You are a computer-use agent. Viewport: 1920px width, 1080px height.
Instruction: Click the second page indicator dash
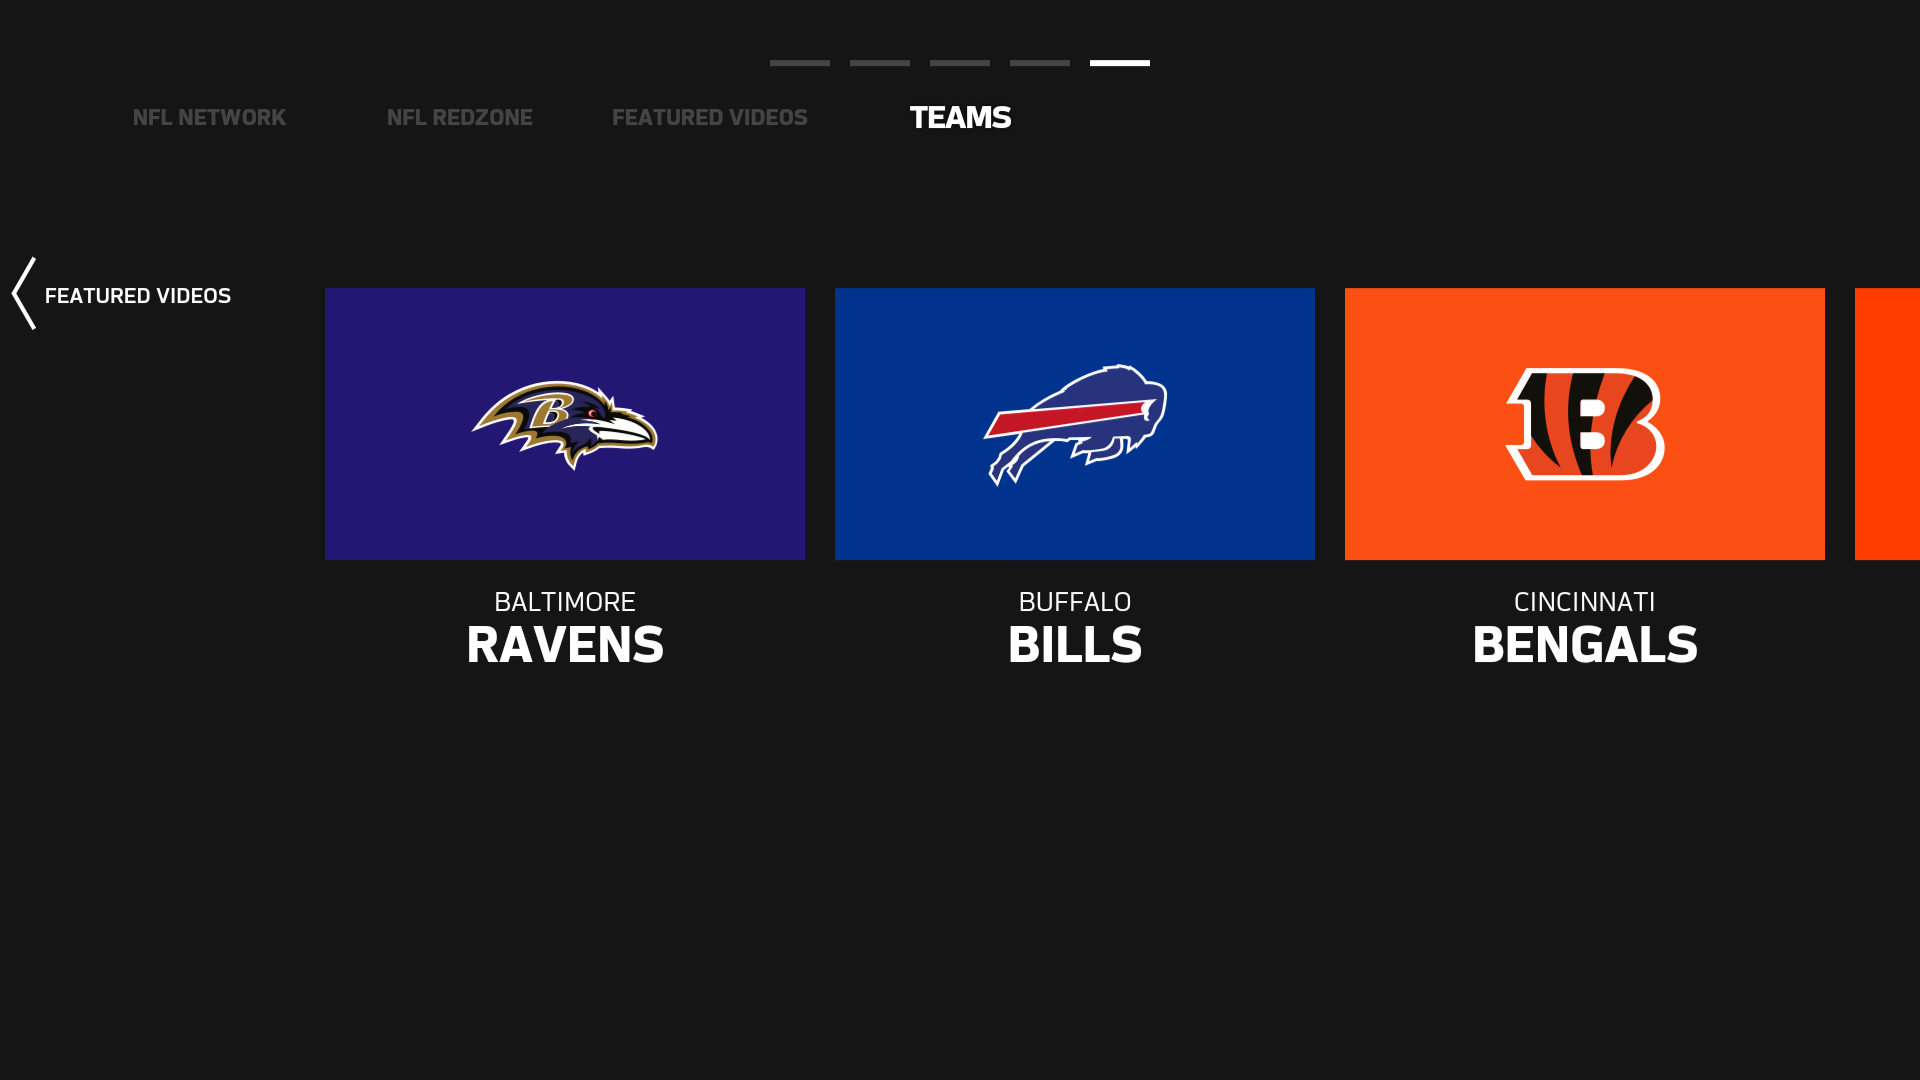coord(880,63)
